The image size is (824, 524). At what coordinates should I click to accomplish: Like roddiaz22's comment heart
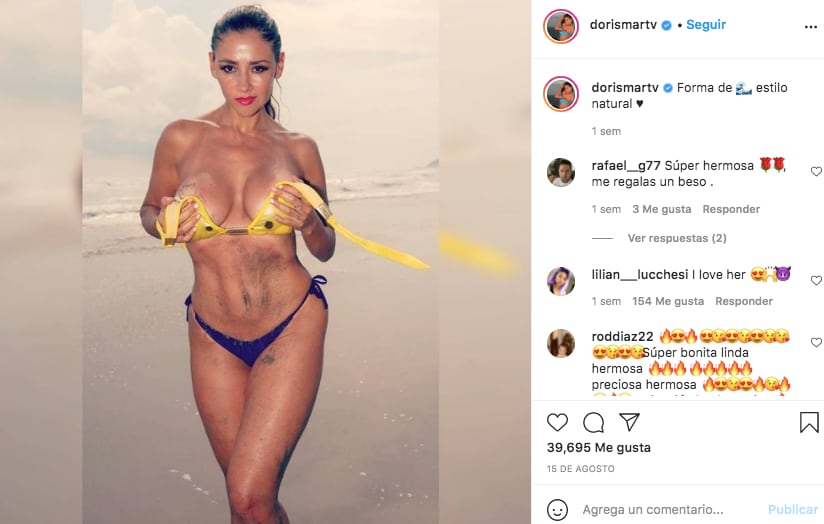(816, 342)
